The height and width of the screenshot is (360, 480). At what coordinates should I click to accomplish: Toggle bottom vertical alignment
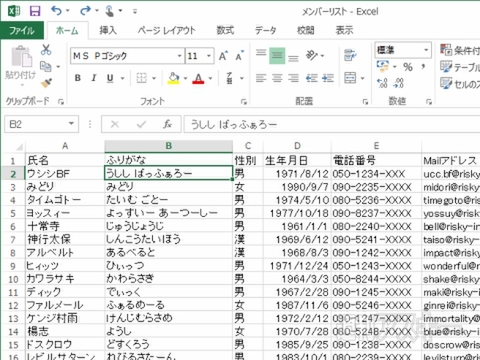tap(293, 57)
